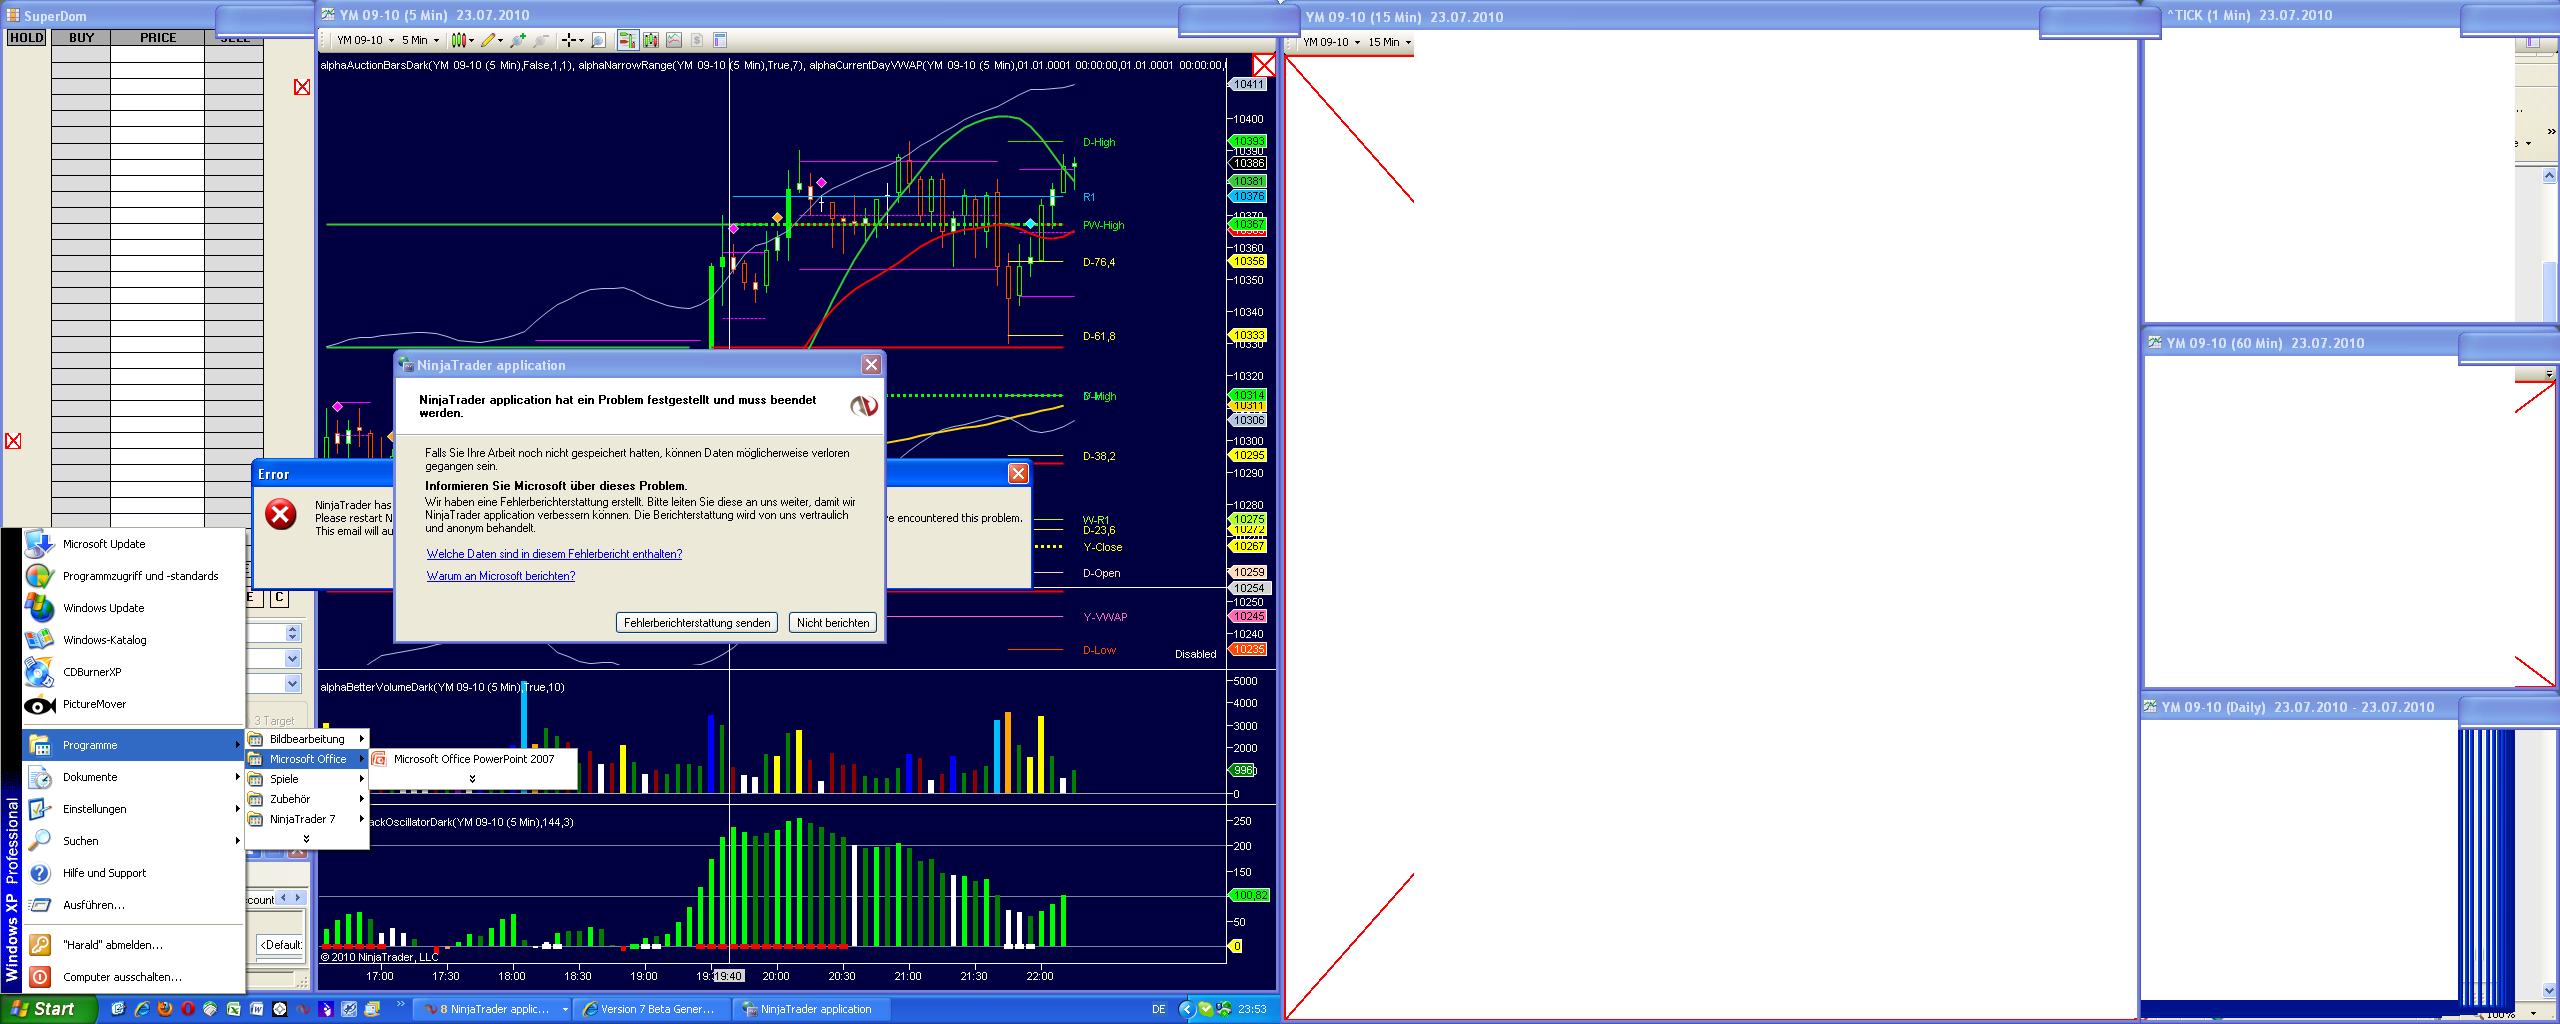Open the Zubehör folder menu
The width and height of the screenshot is (2560, 1024).
(x=306, y=799)
